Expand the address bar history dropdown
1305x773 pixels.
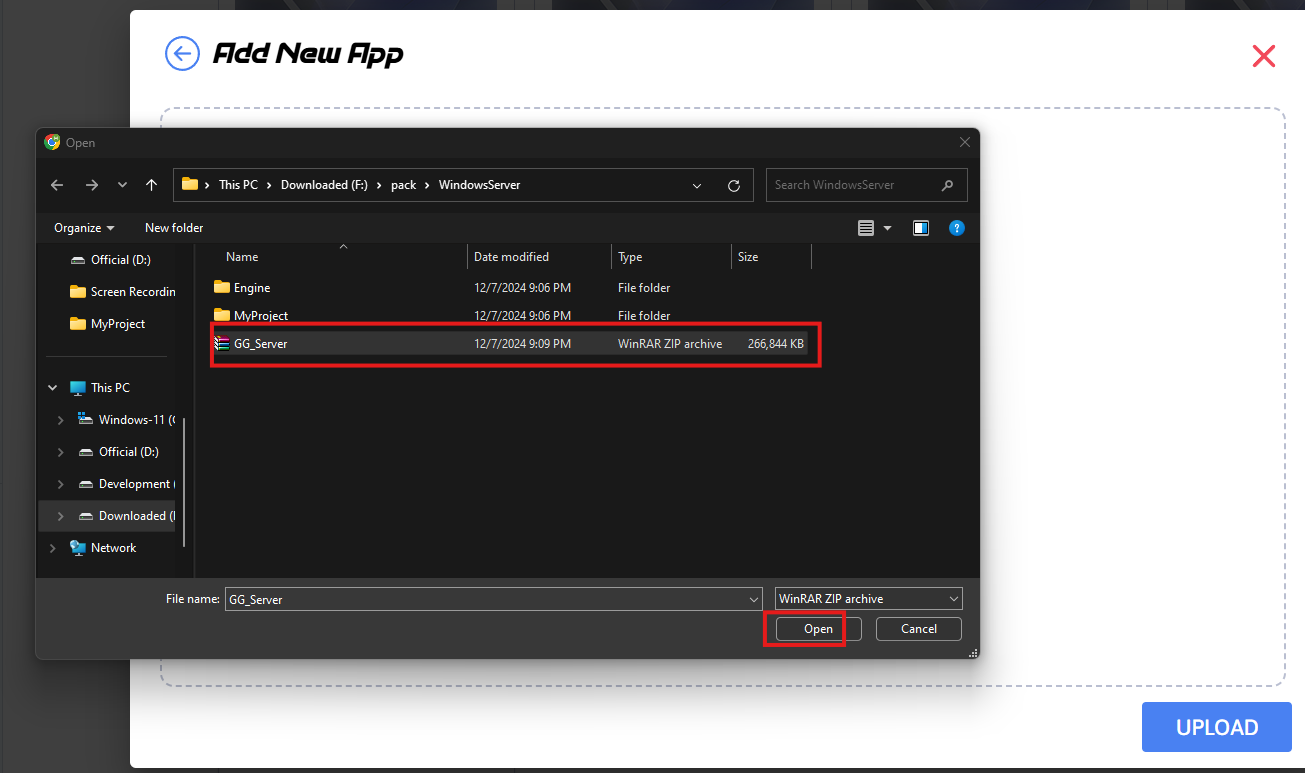(x=697, y=185)
